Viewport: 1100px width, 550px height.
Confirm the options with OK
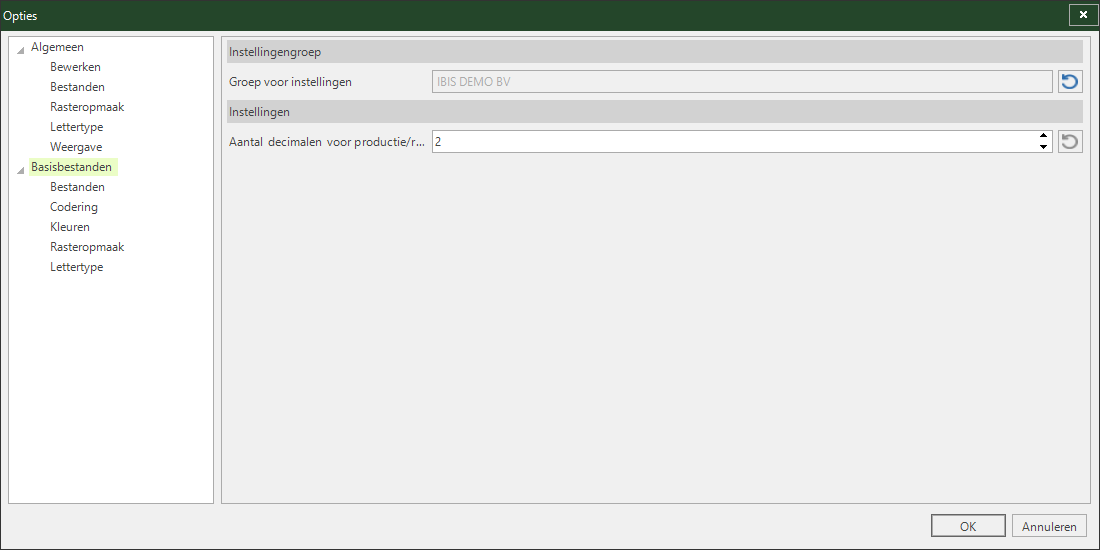click(x=968, y=527)
